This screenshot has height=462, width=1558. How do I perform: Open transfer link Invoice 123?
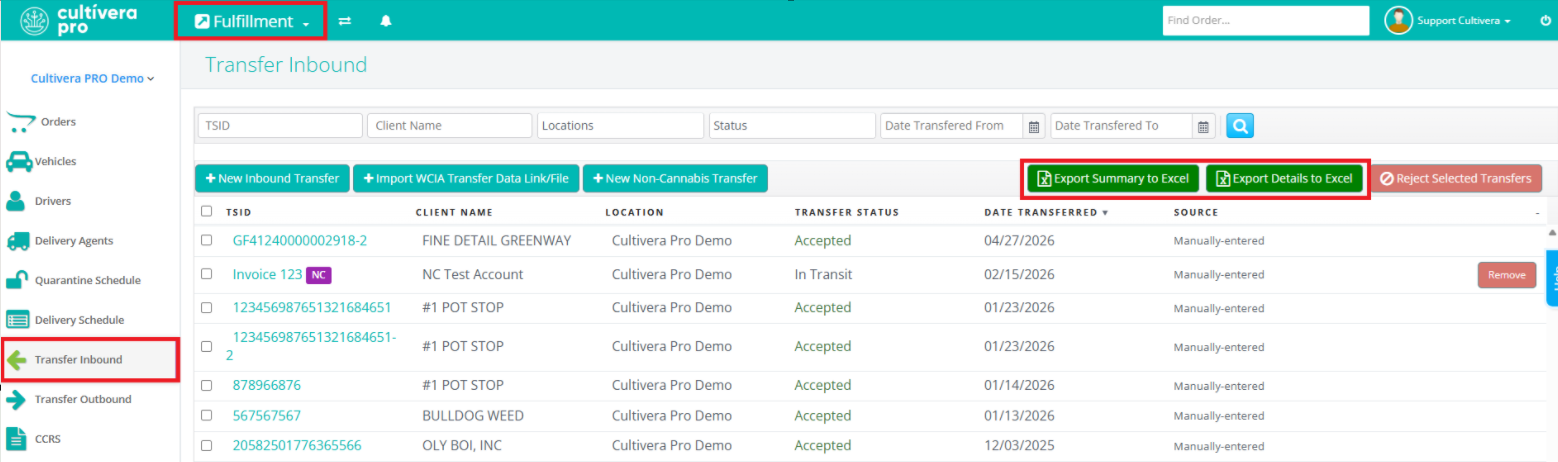267,274
